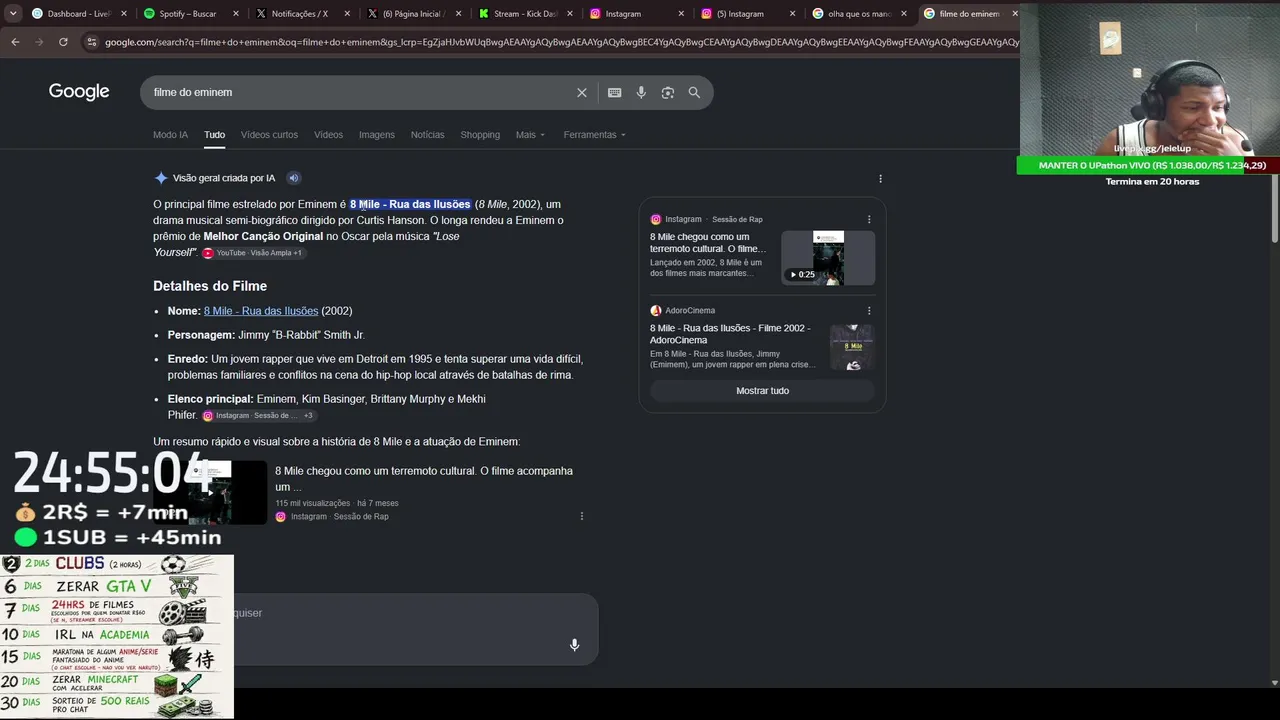Open the Instagram · Sessão de source chip under Elenco
This screenshot has width=1280, height=720.
(259, 416)
